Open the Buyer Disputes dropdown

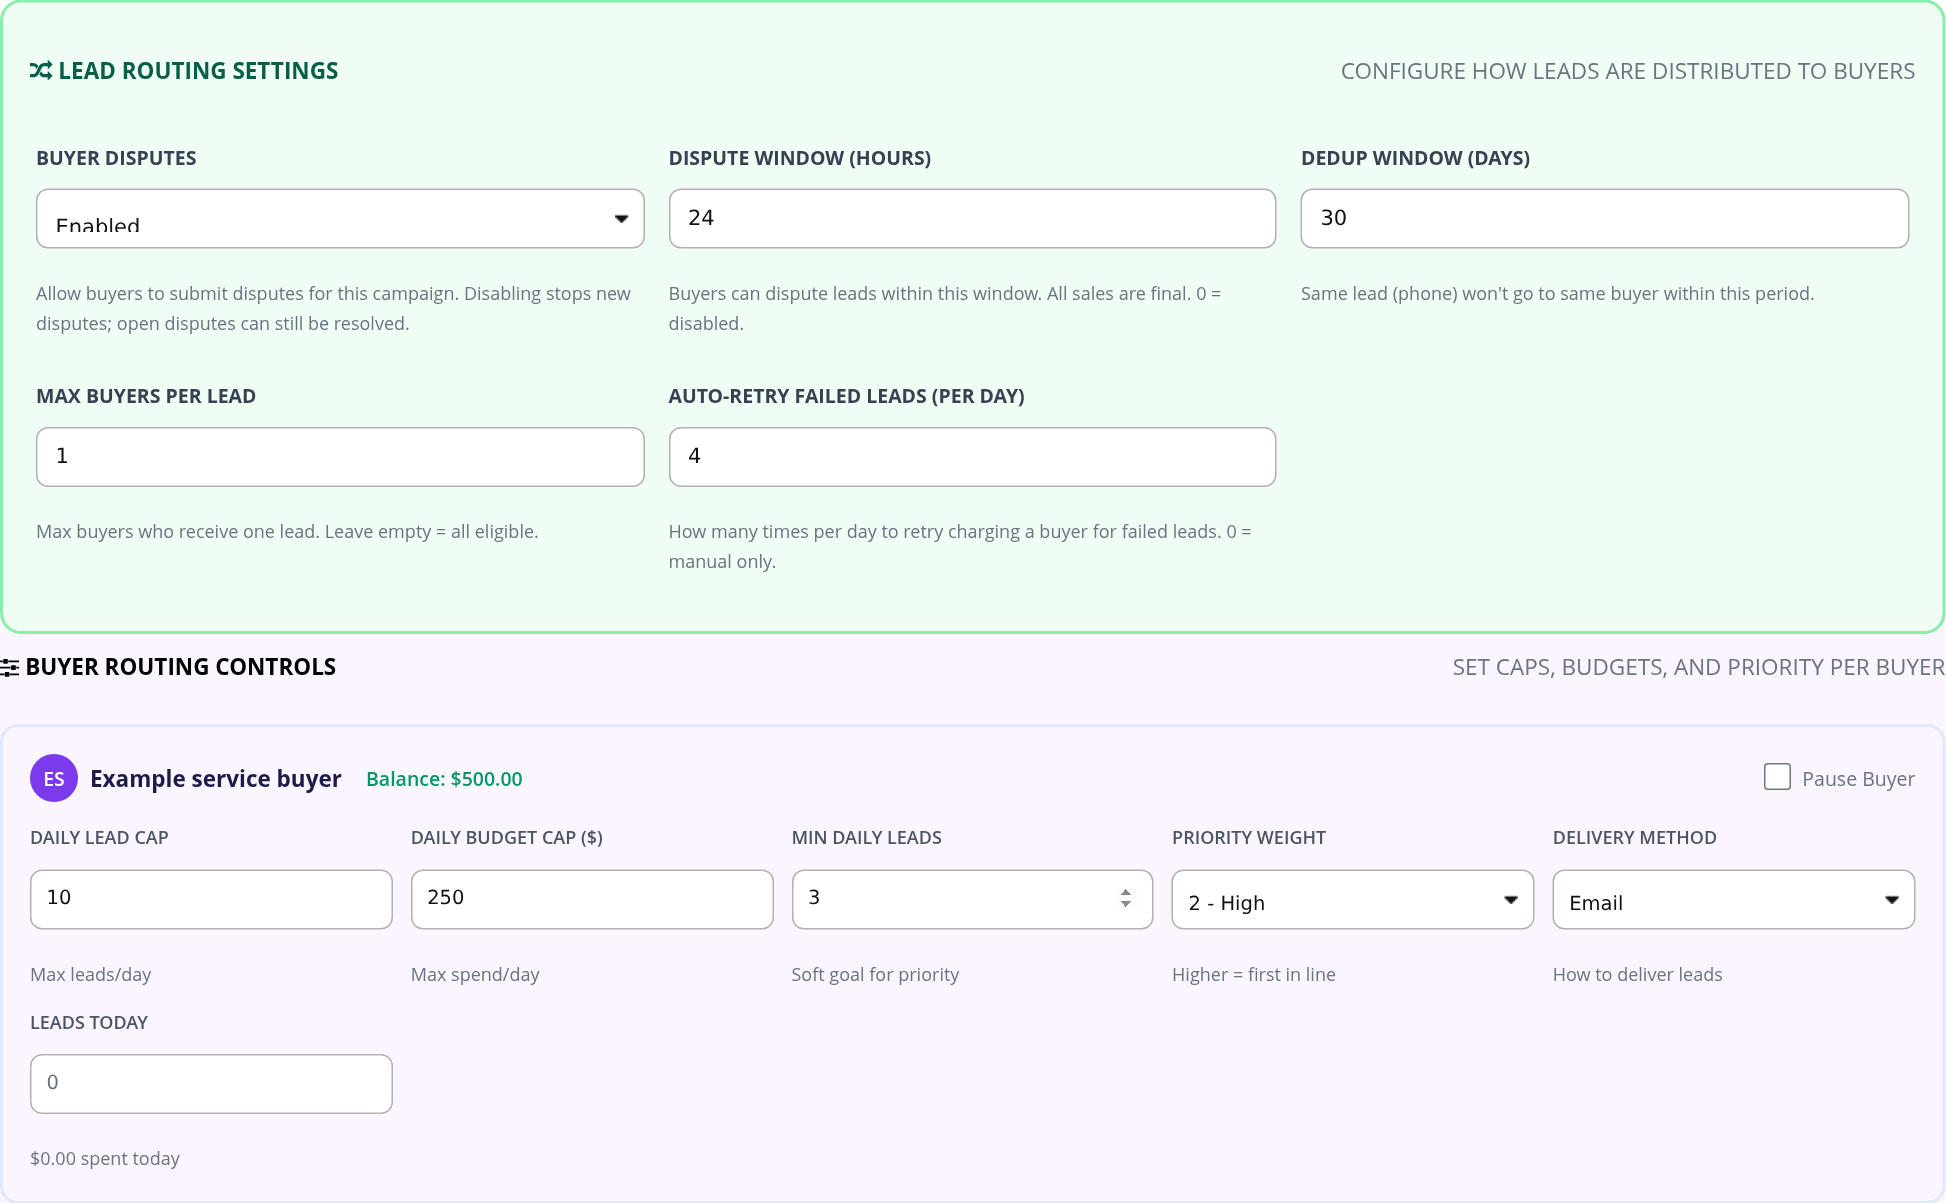tap(340, 218)
